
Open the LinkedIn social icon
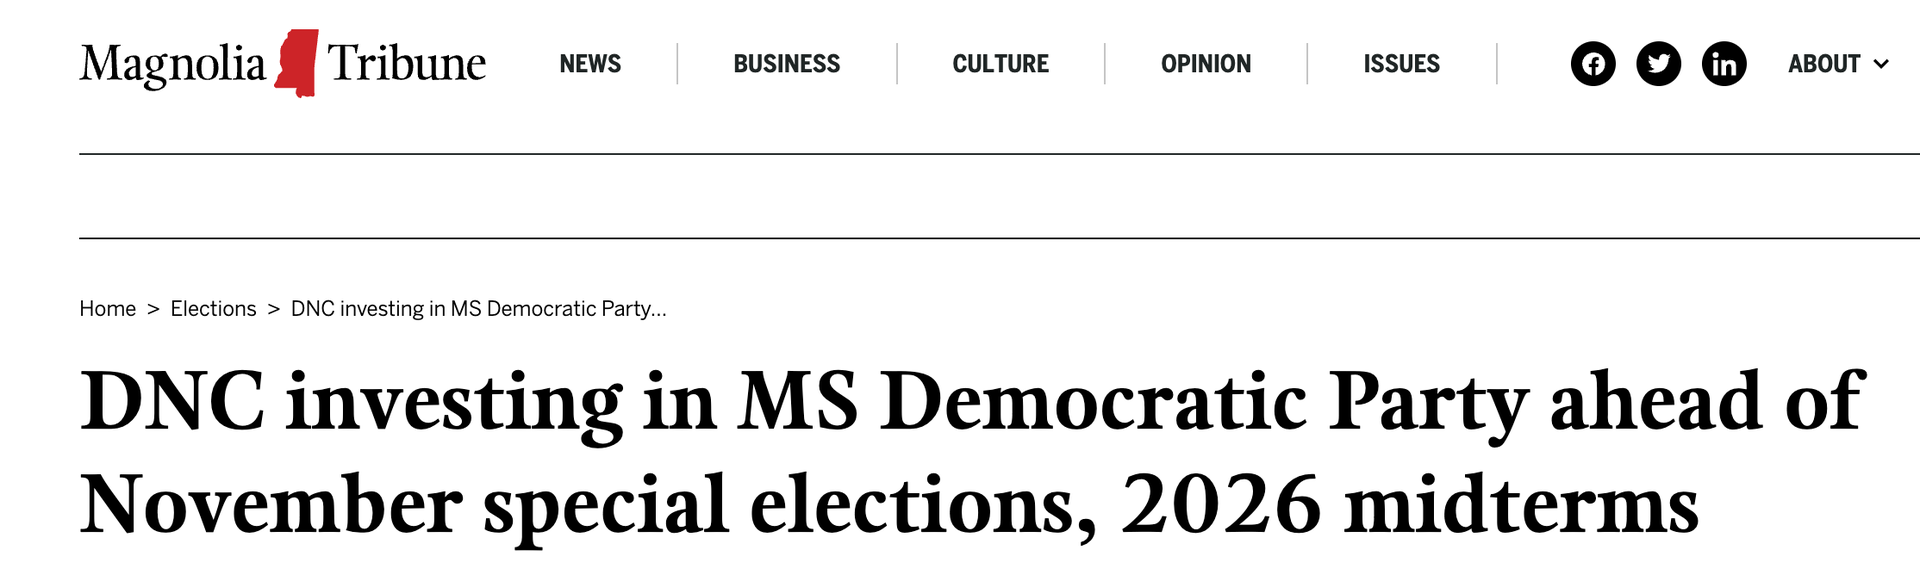(x=1724, y=64)
